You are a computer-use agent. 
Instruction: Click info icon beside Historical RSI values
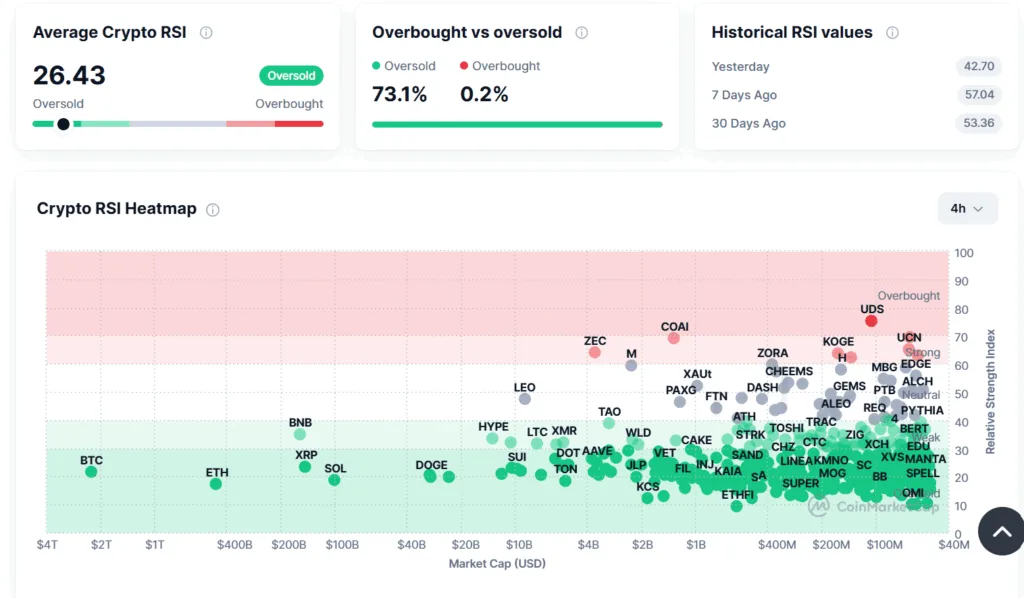892,33
